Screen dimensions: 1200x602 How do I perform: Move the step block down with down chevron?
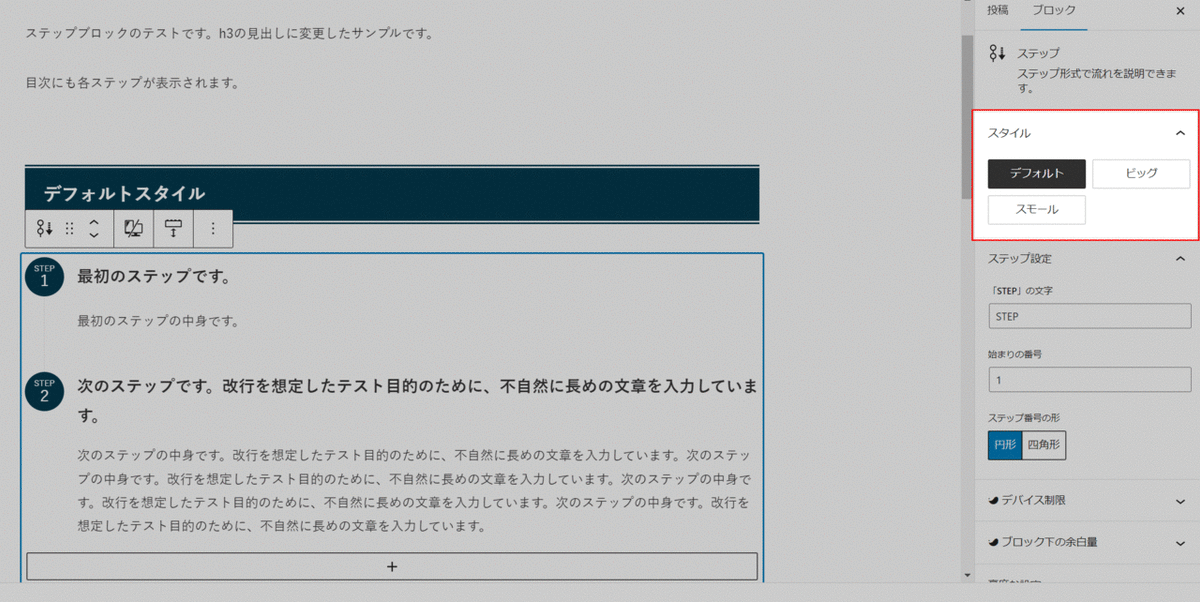point(94,236)
